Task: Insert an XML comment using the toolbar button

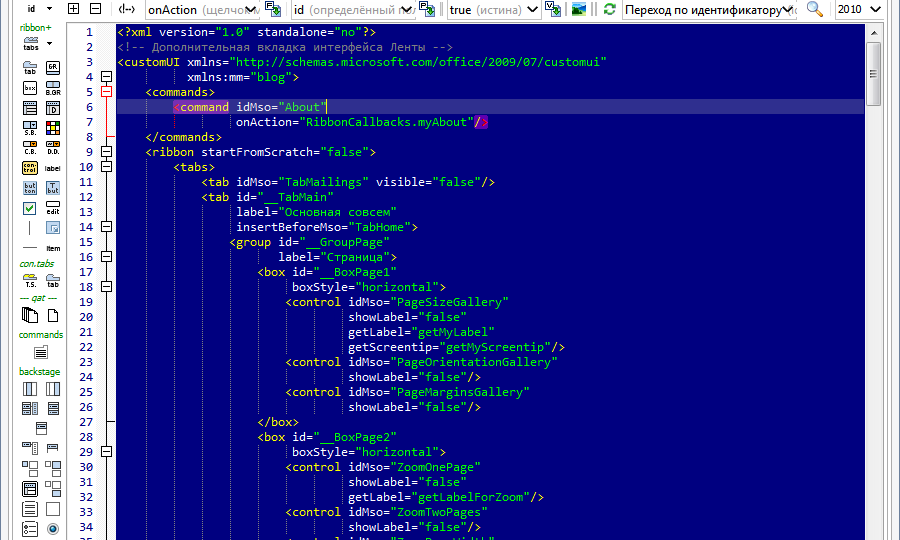Action: tap(126, 9)
